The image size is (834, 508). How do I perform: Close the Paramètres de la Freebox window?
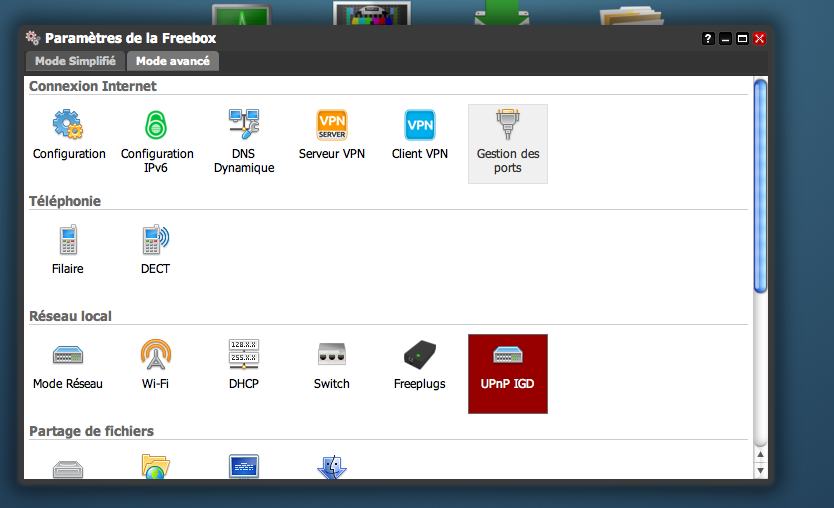point(760,38)
